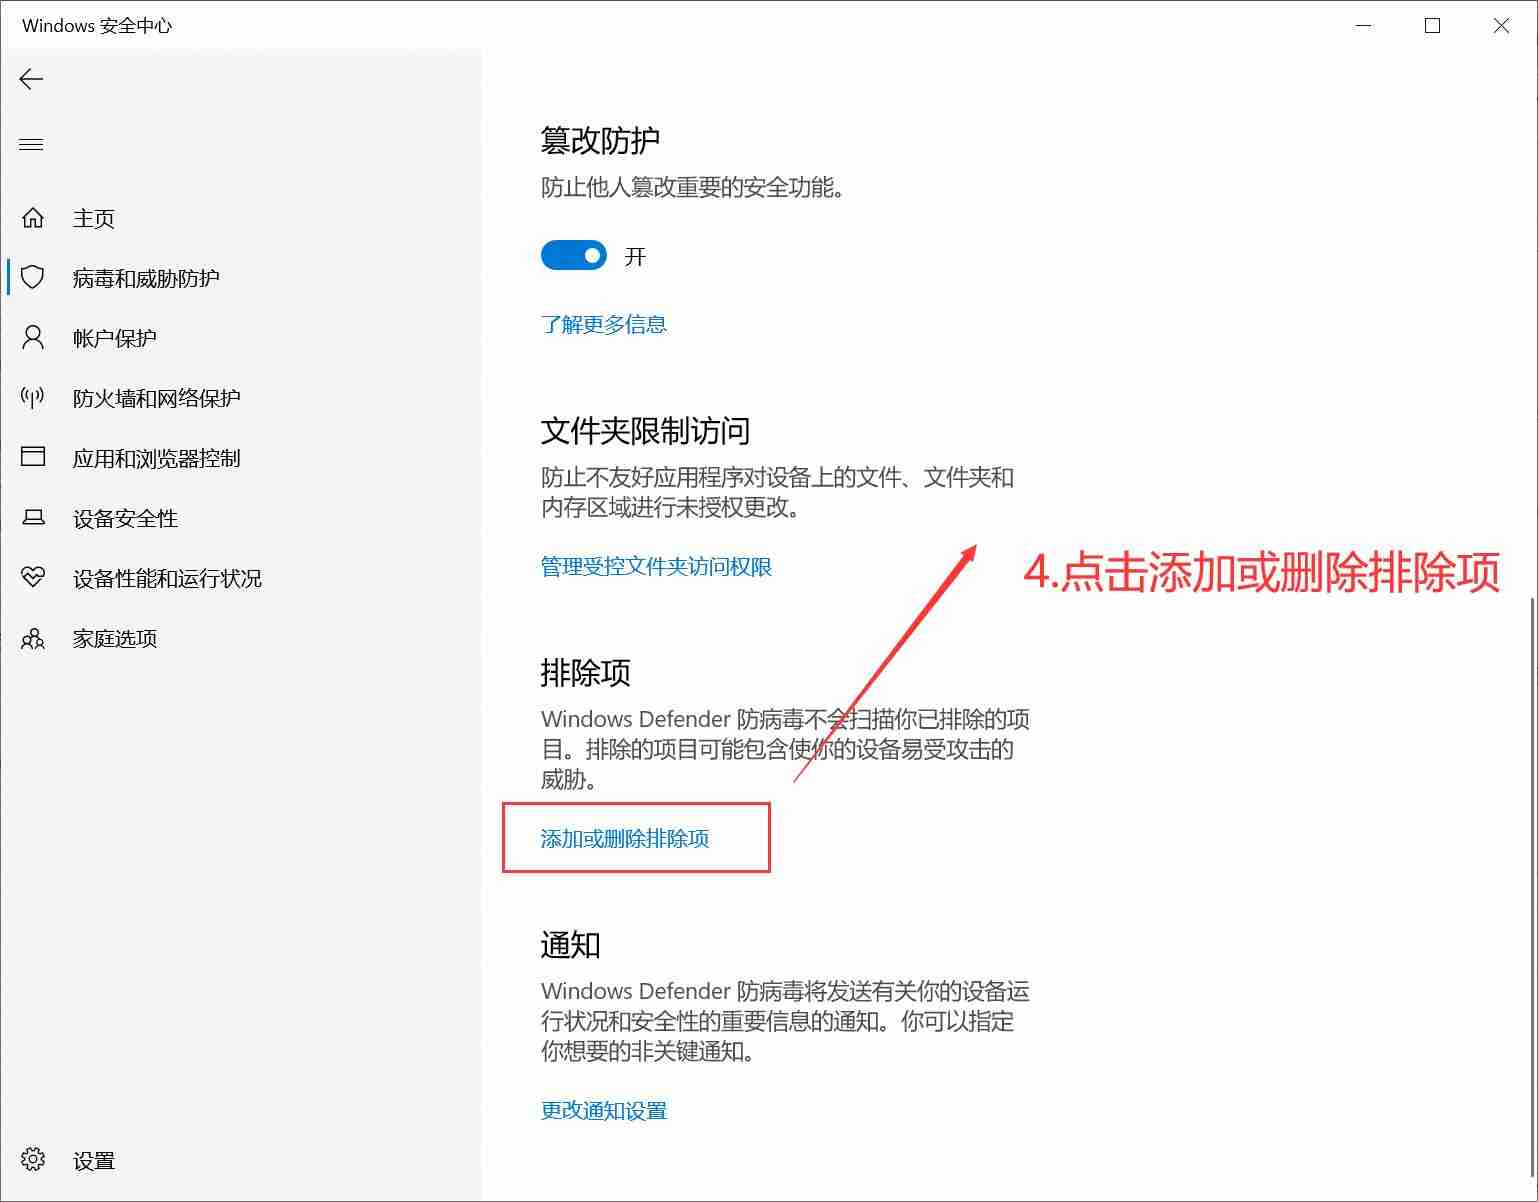Viewport: 1538px width, 1202px height.
Task: Open 帐户保护 from the sidebar
Action: tap(115, 337)
